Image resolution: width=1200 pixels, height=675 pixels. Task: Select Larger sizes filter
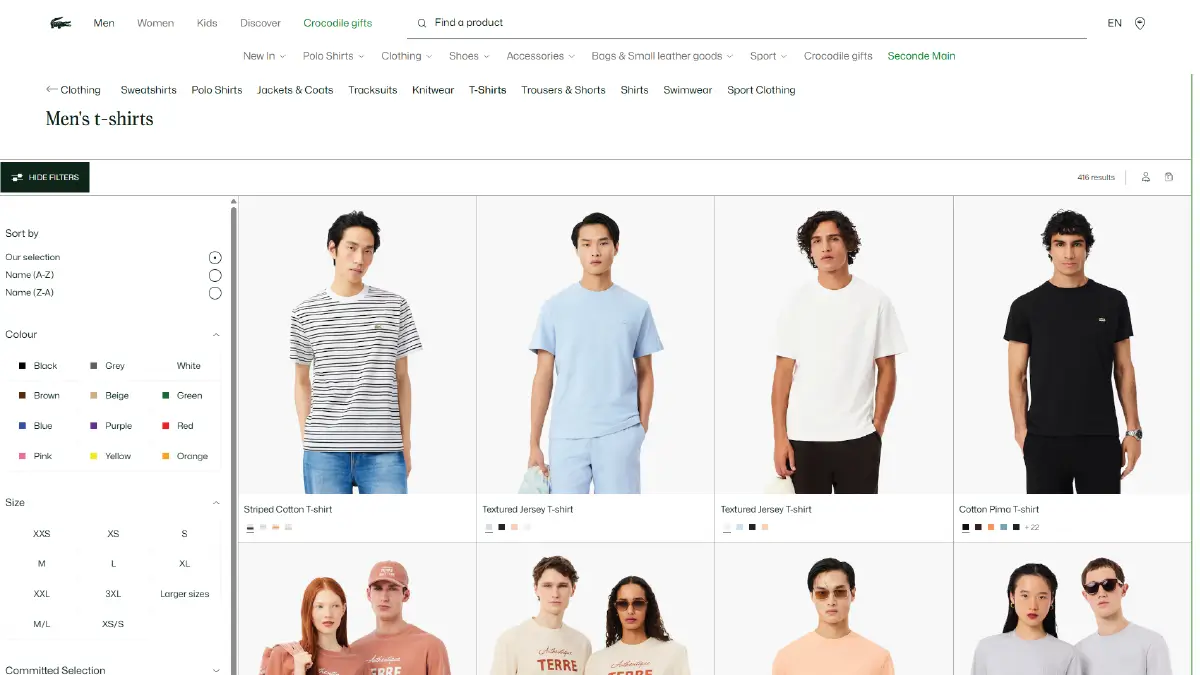(185, 594)
